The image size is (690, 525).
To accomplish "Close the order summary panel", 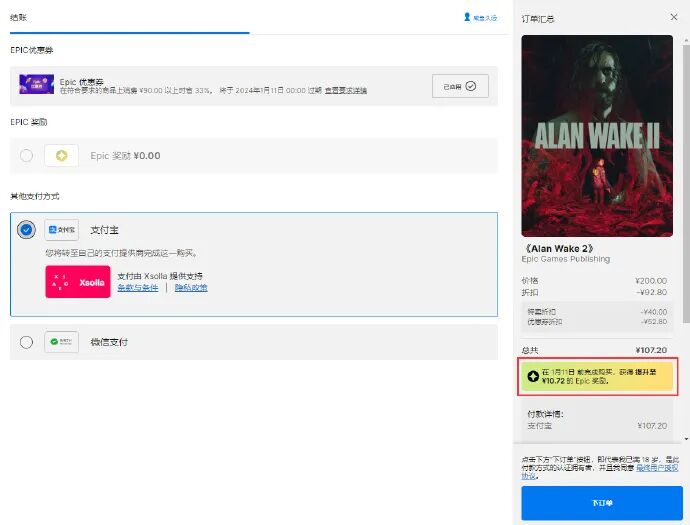I will click(x=674, y=17).
